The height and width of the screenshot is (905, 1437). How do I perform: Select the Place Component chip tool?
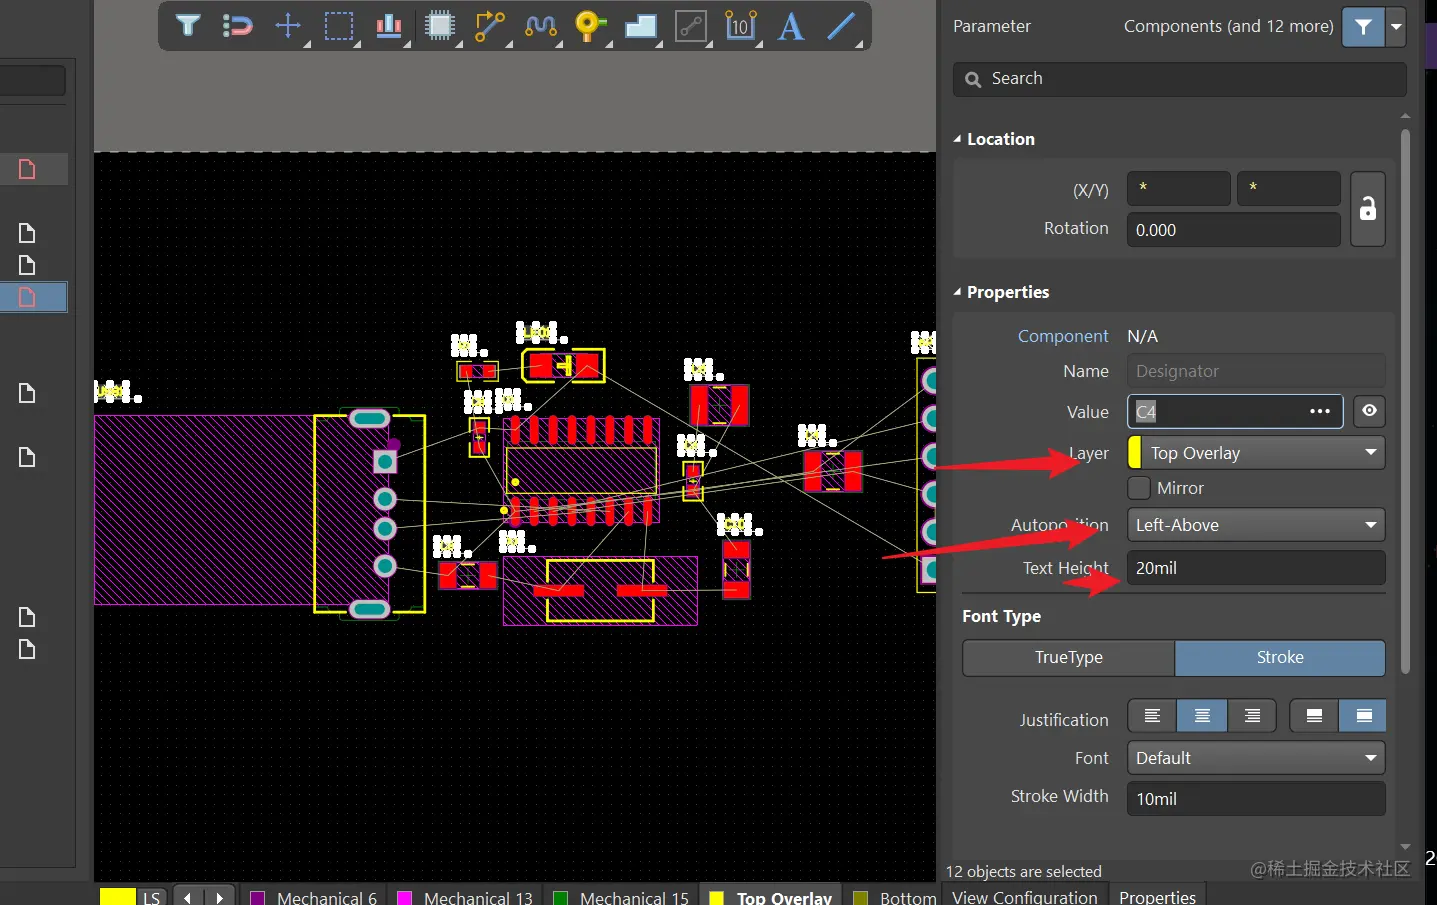[x=440, y=25]
